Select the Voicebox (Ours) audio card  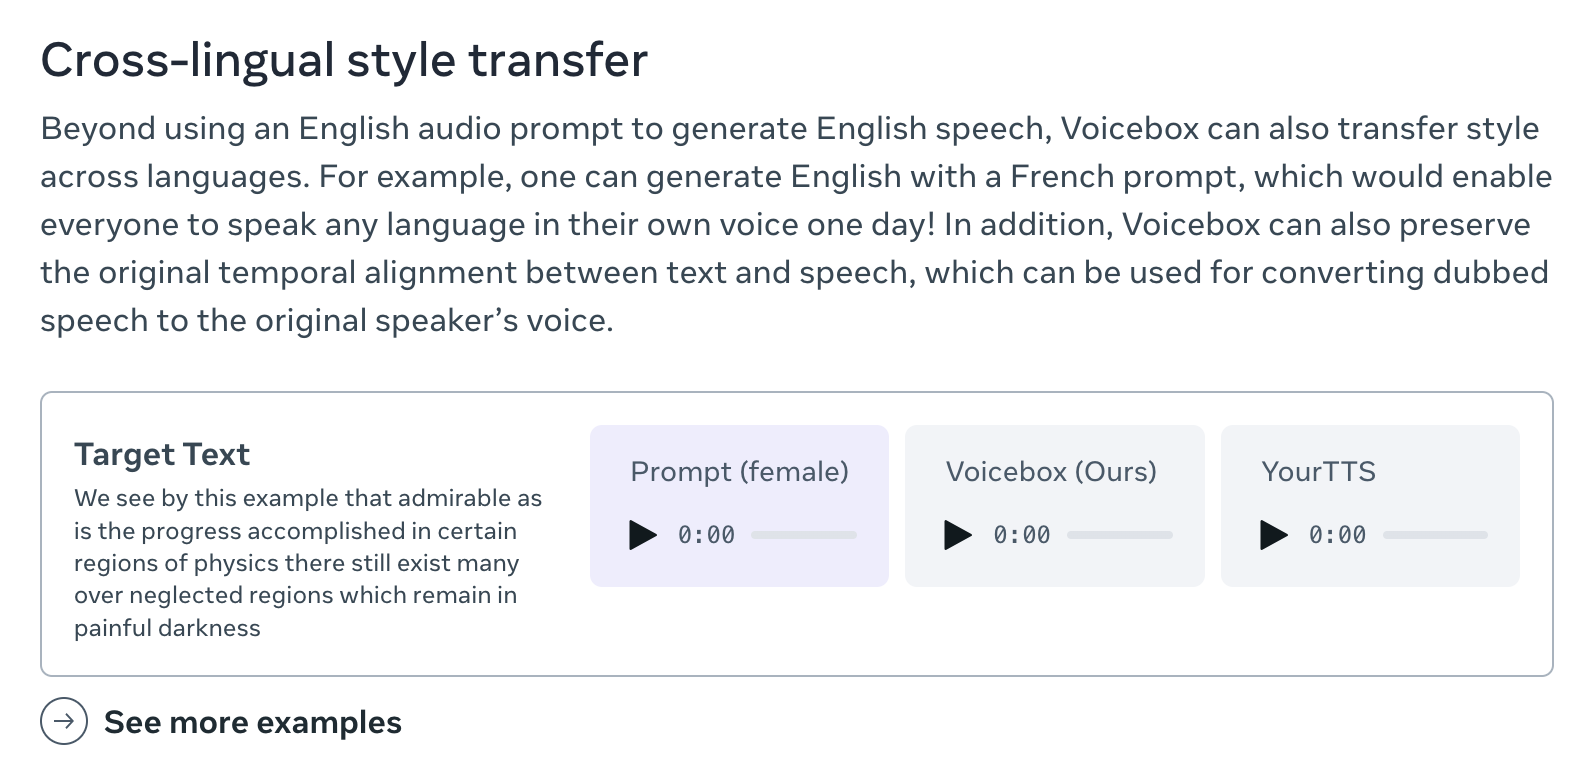tap(1054, 505)
